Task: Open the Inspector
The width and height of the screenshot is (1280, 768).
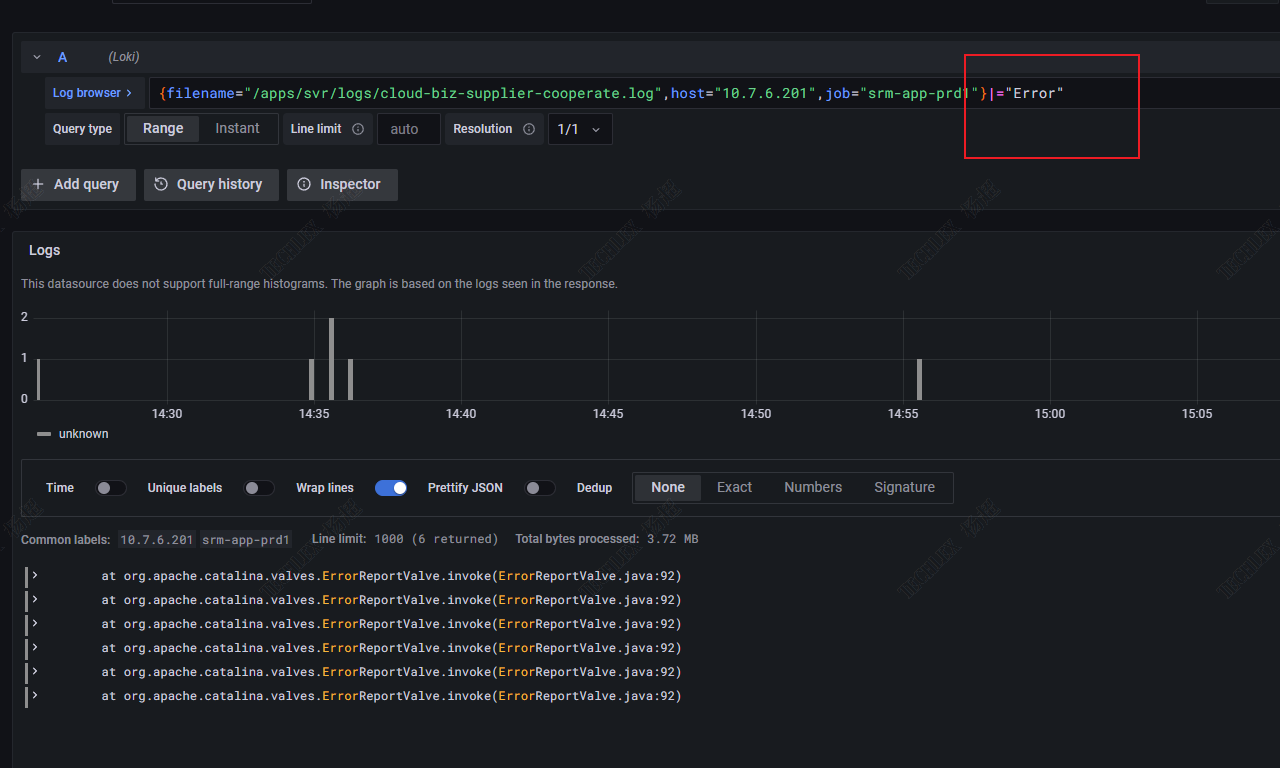Action: 342,185
